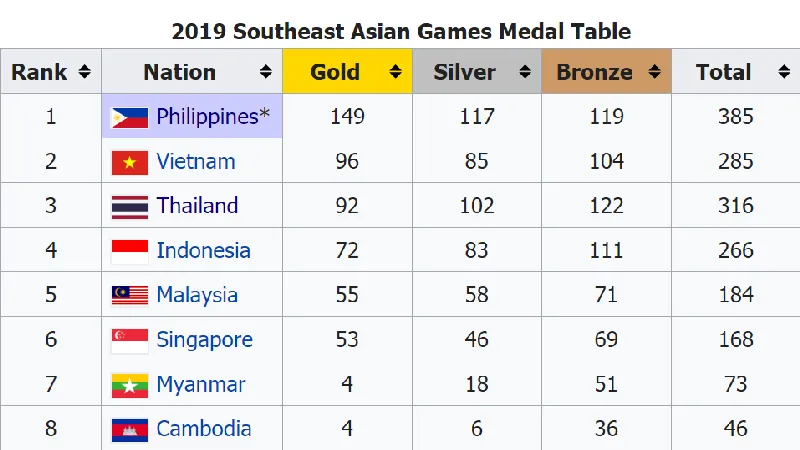Sort by Gold medal count arrows
The image size is (800, 450).
[x=396, y=72]
